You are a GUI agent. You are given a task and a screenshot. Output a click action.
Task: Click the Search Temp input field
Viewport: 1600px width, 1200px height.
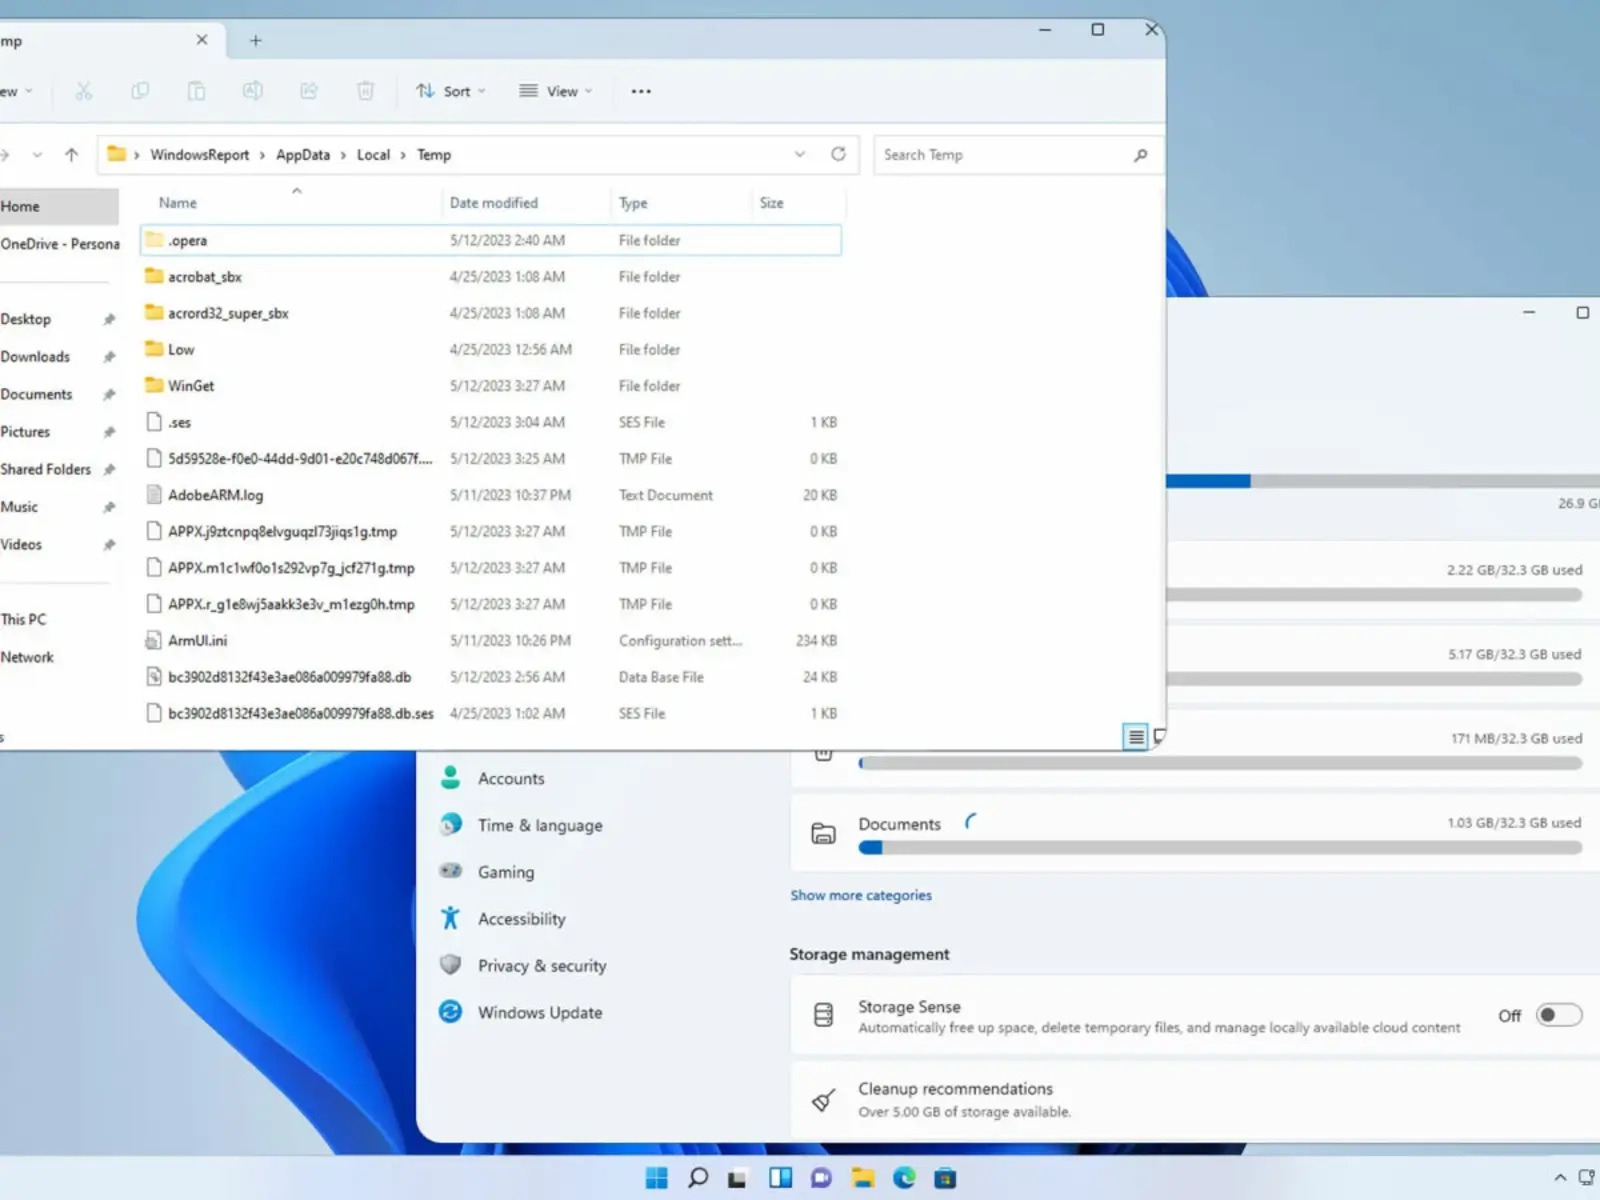pos(1000,155)
